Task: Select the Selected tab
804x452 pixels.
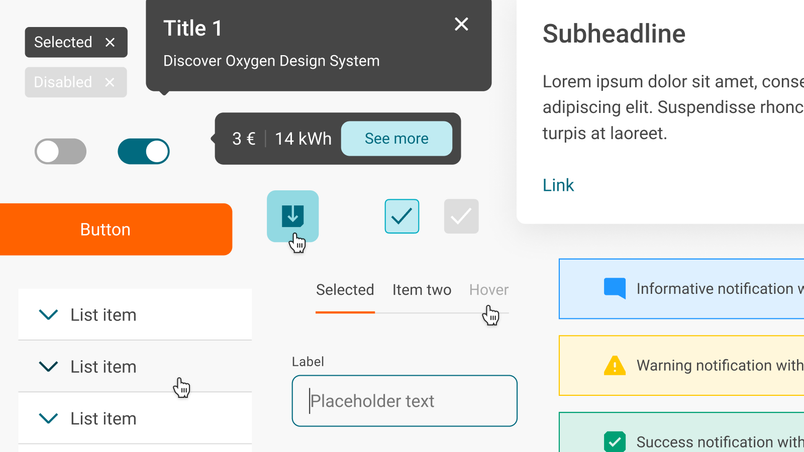Action: 345,290
